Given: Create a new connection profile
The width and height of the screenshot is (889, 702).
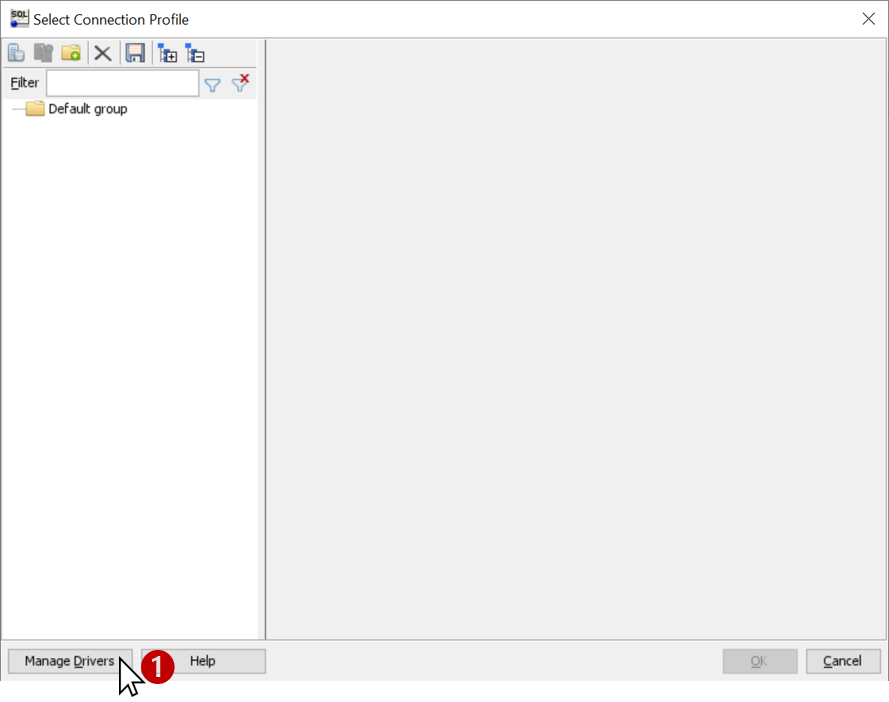Looking at the screenshot, I should tap(16, 53).
